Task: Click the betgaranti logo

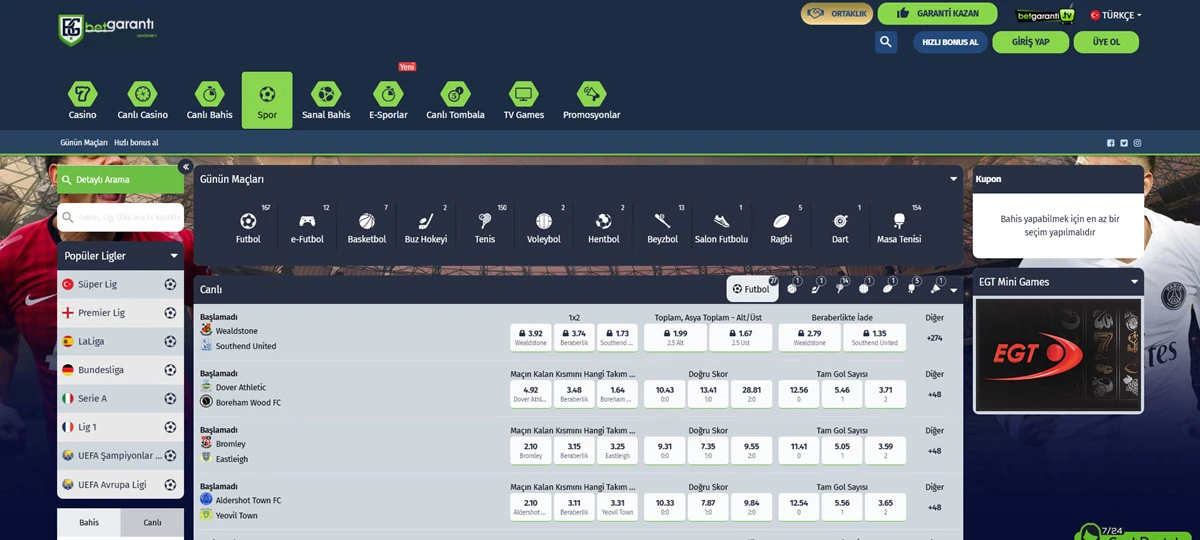Action: point(106,29)
